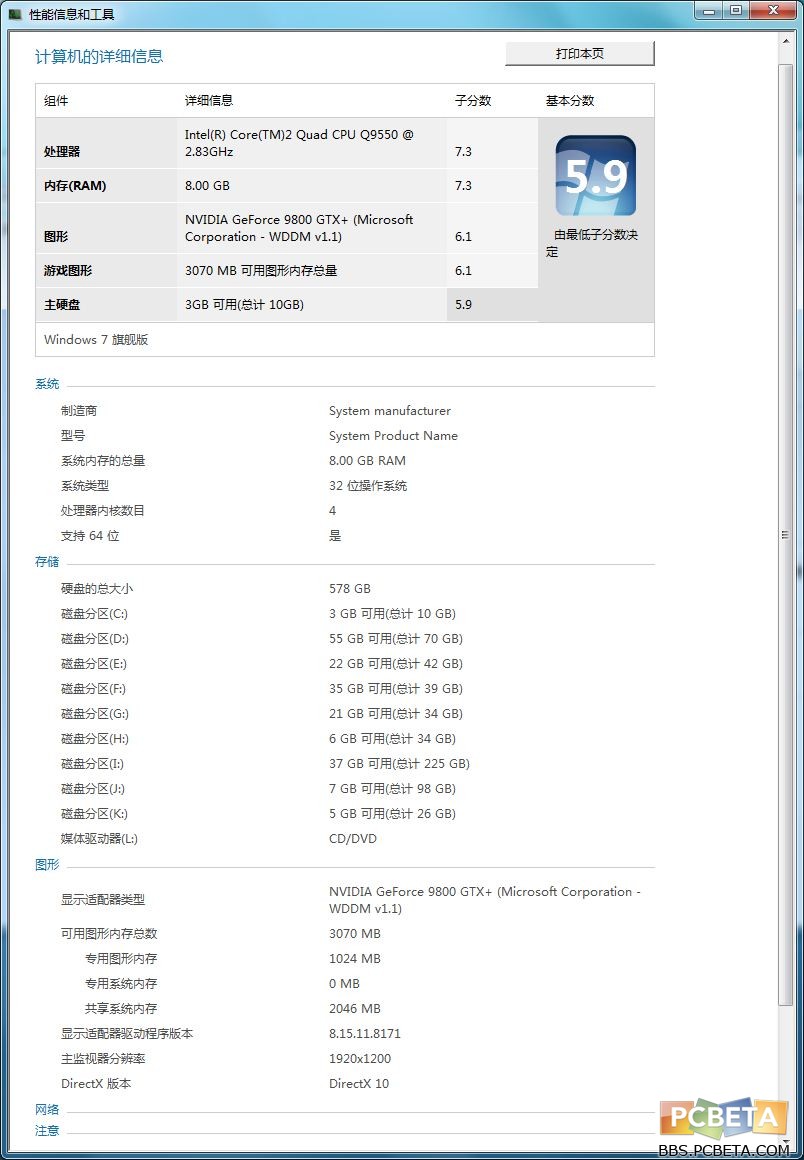Click the 媒体驱动器(L:) label
Viewport: 804px width, 1160px height.
(99, 839)
